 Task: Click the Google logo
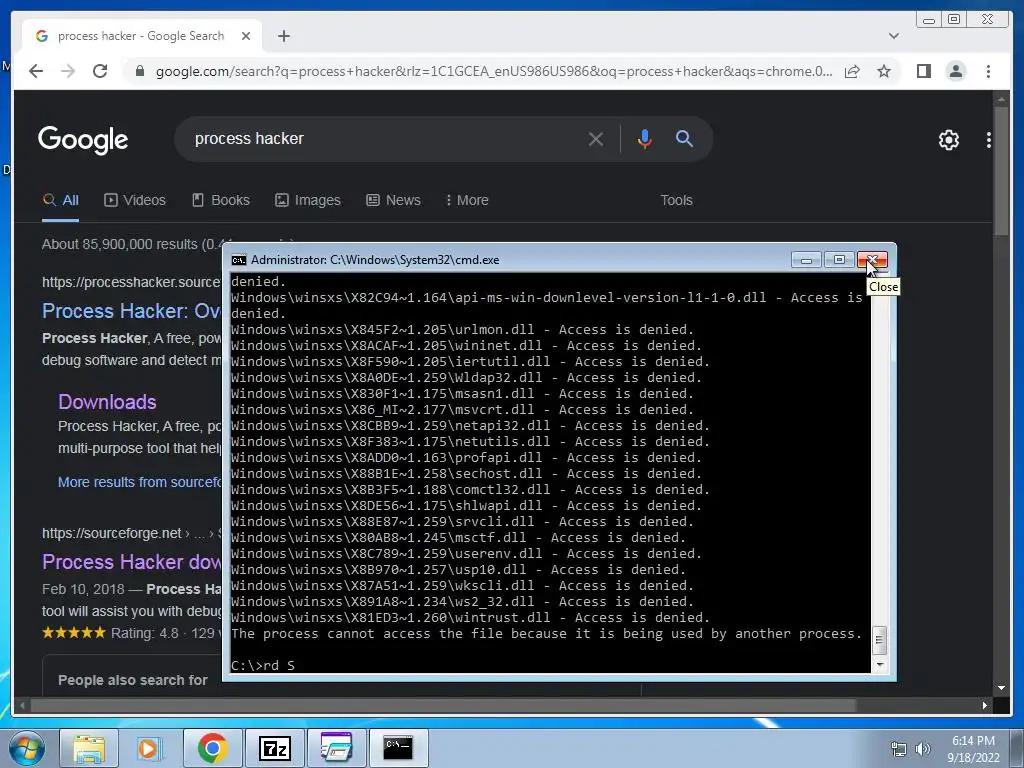(83, 139)
